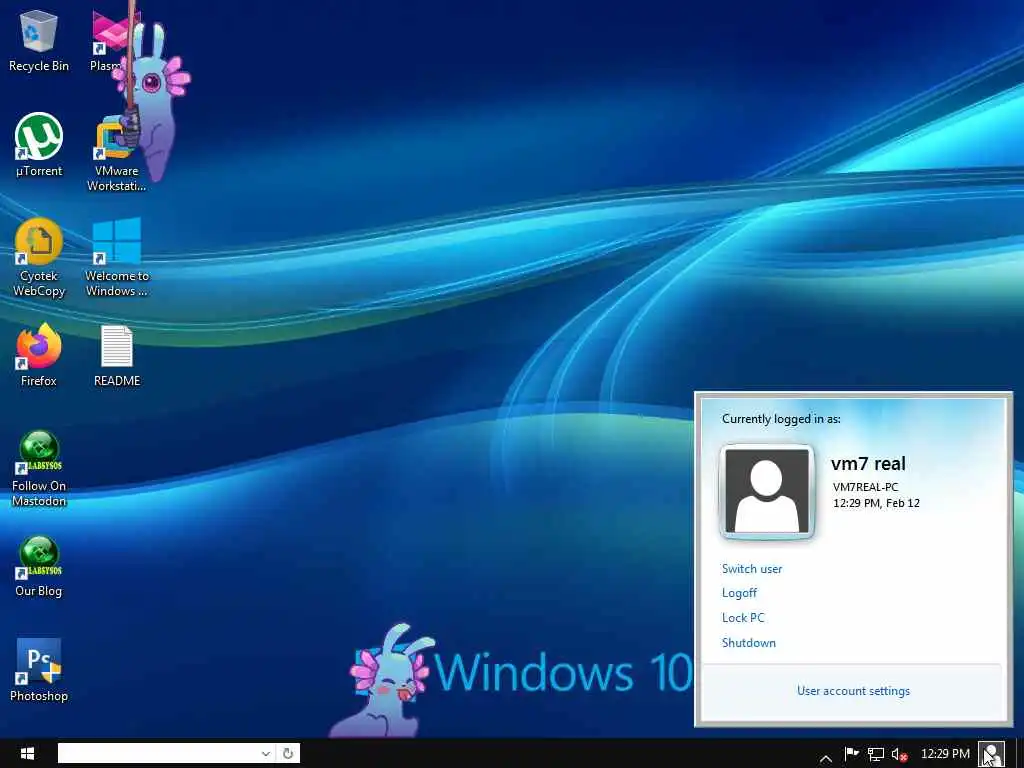Click the 'Currently logged in as:' label
Image resolution: width=1024 pixels, height=768 pixels.
tap(781, 419)
